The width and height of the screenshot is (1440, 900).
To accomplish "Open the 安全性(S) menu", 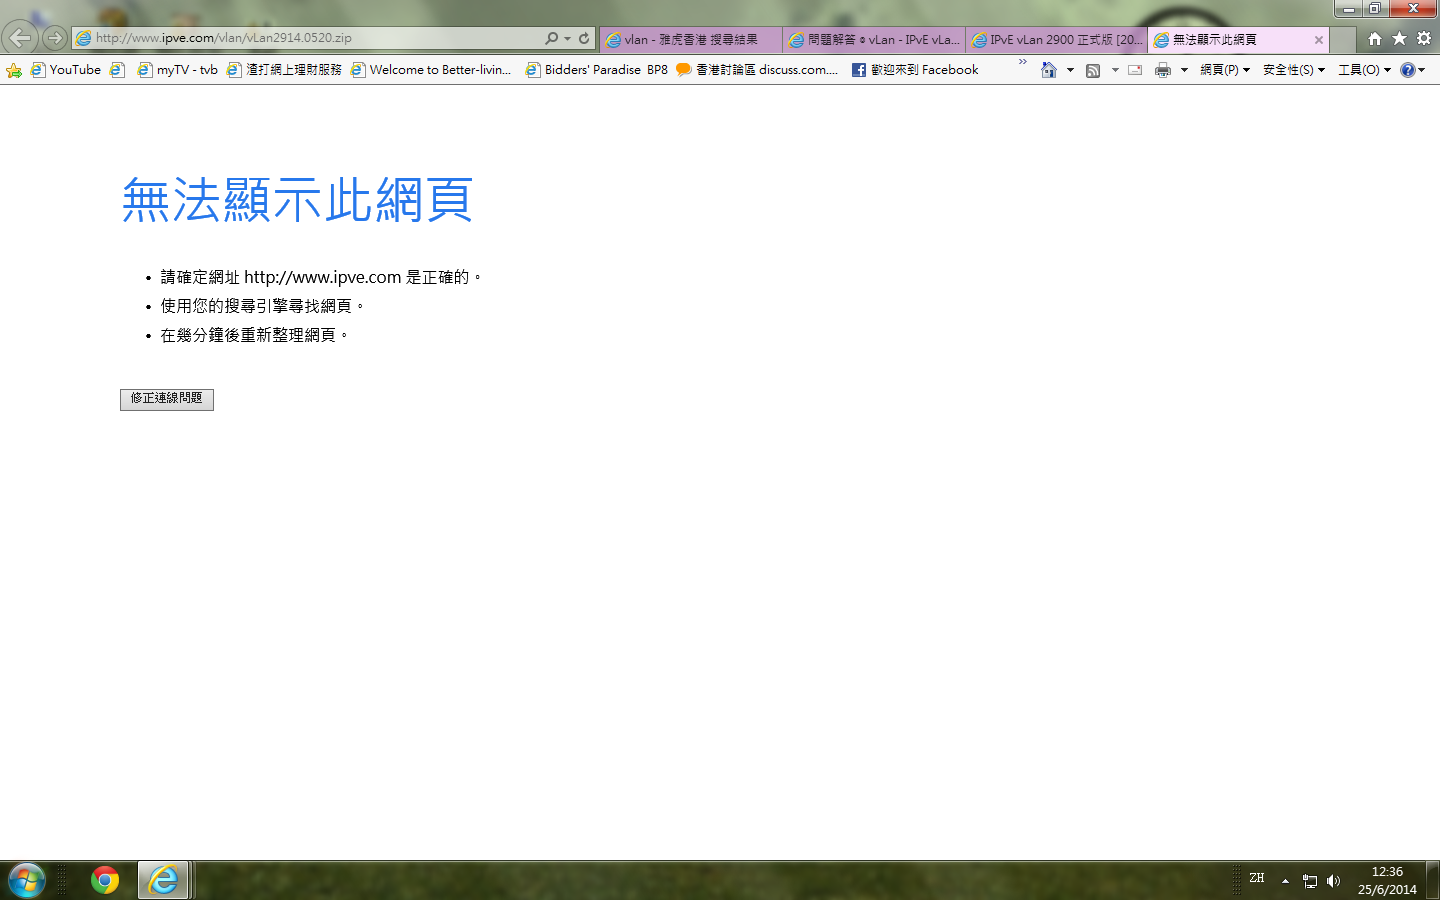I will [1294, 70].
